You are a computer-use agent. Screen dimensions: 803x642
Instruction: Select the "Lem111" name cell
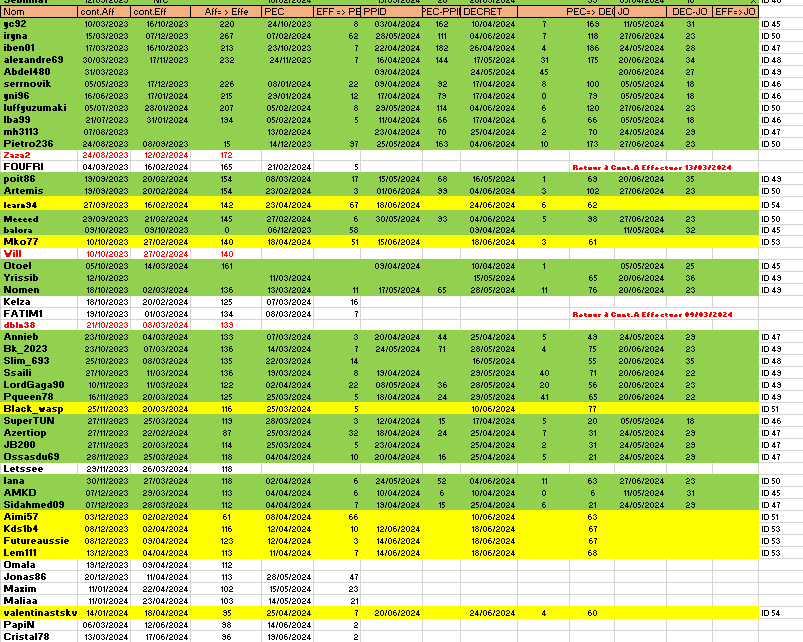click(39, 553)
